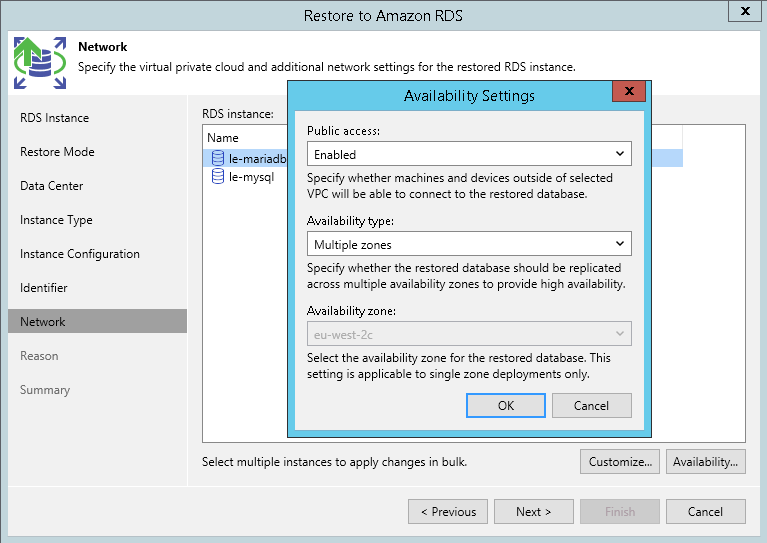Click the RDS instance label

[238, 114]
